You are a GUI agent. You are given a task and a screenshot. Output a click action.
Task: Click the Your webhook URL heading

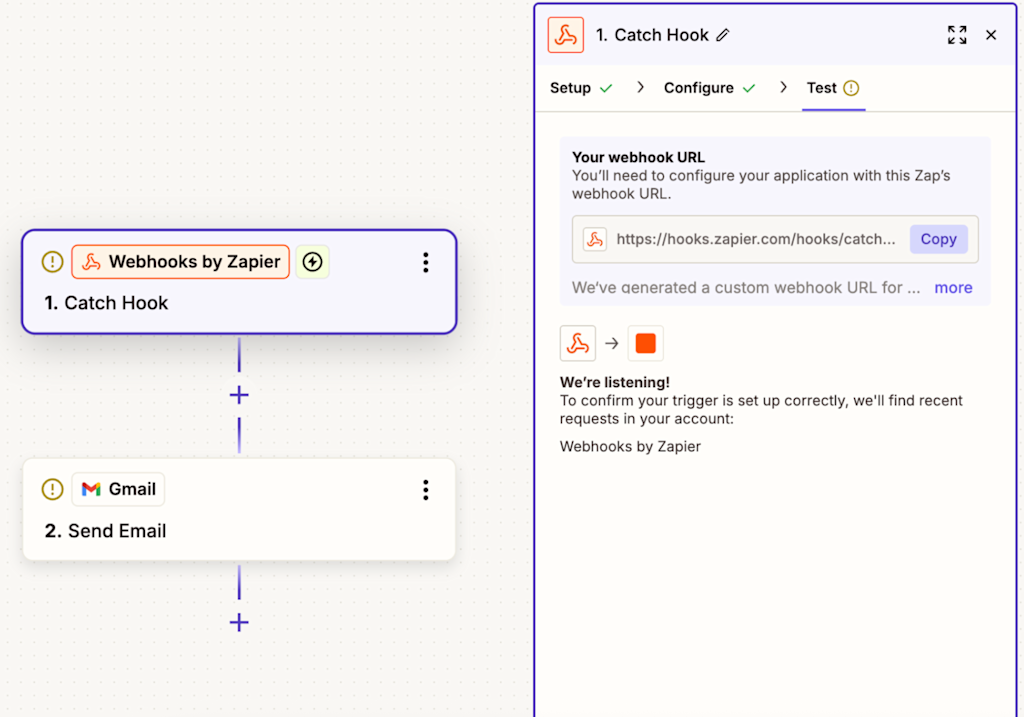[638, 157]
